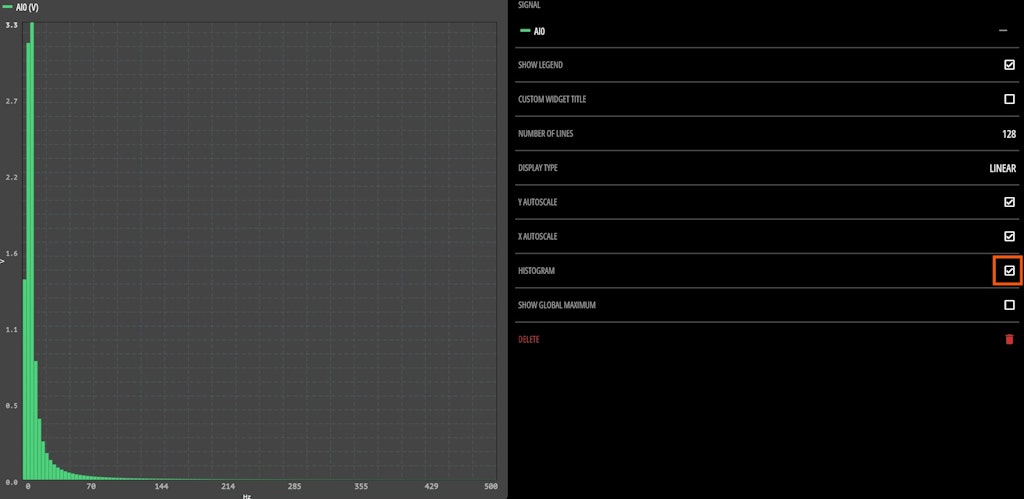
Task: Click the tallest green histogram bar
Action: coord(32,251)
